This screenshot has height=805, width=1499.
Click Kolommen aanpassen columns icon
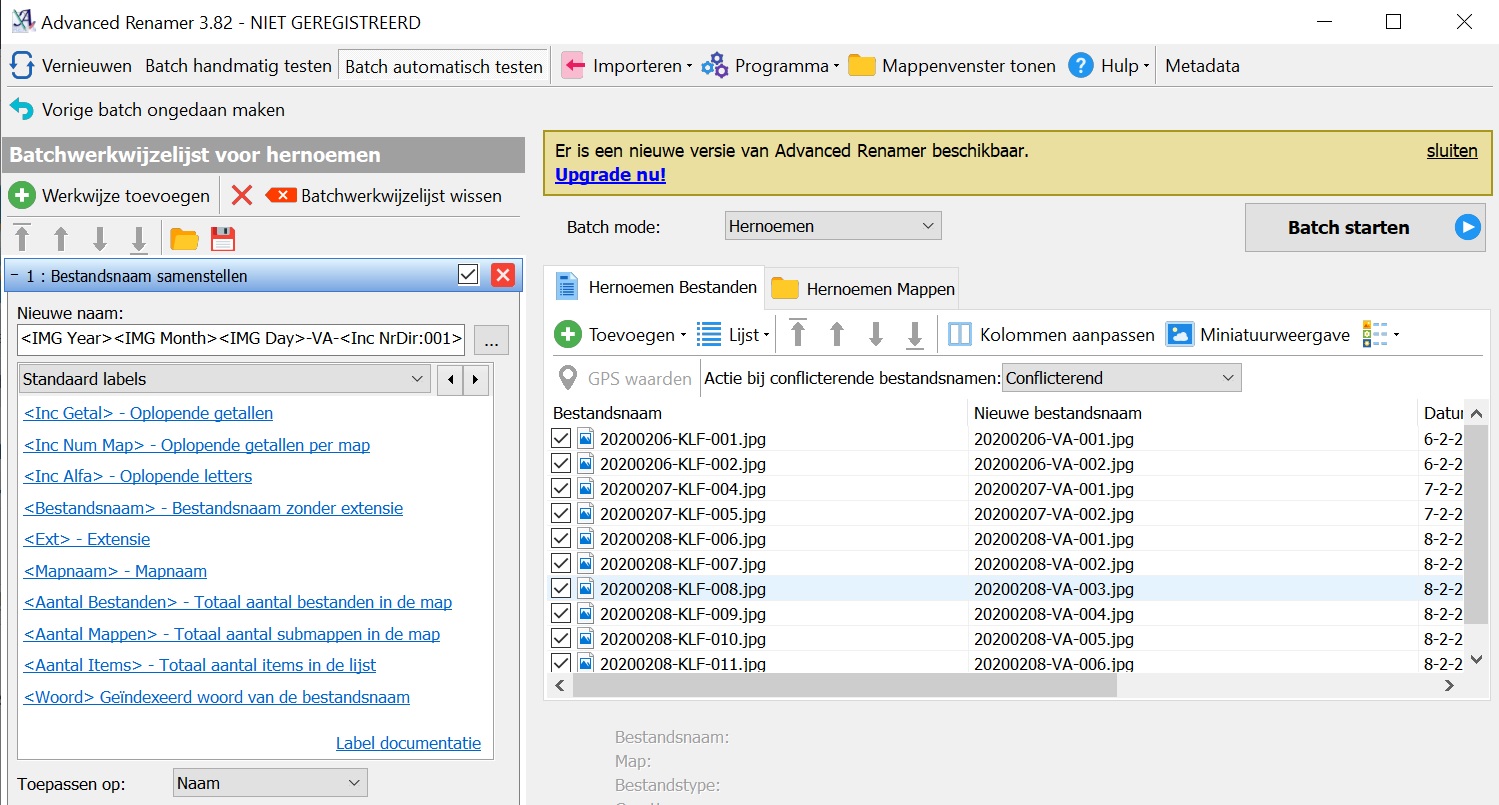click(x=960, y=335)
